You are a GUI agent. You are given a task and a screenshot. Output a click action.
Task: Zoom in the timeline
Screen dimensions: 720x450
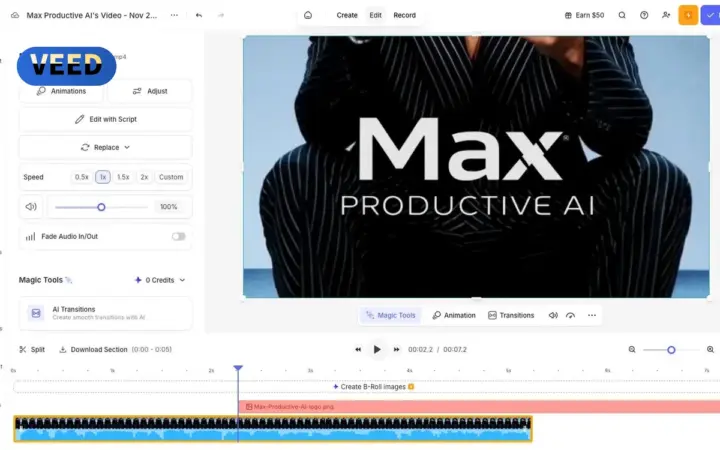(x=710, y=349)
